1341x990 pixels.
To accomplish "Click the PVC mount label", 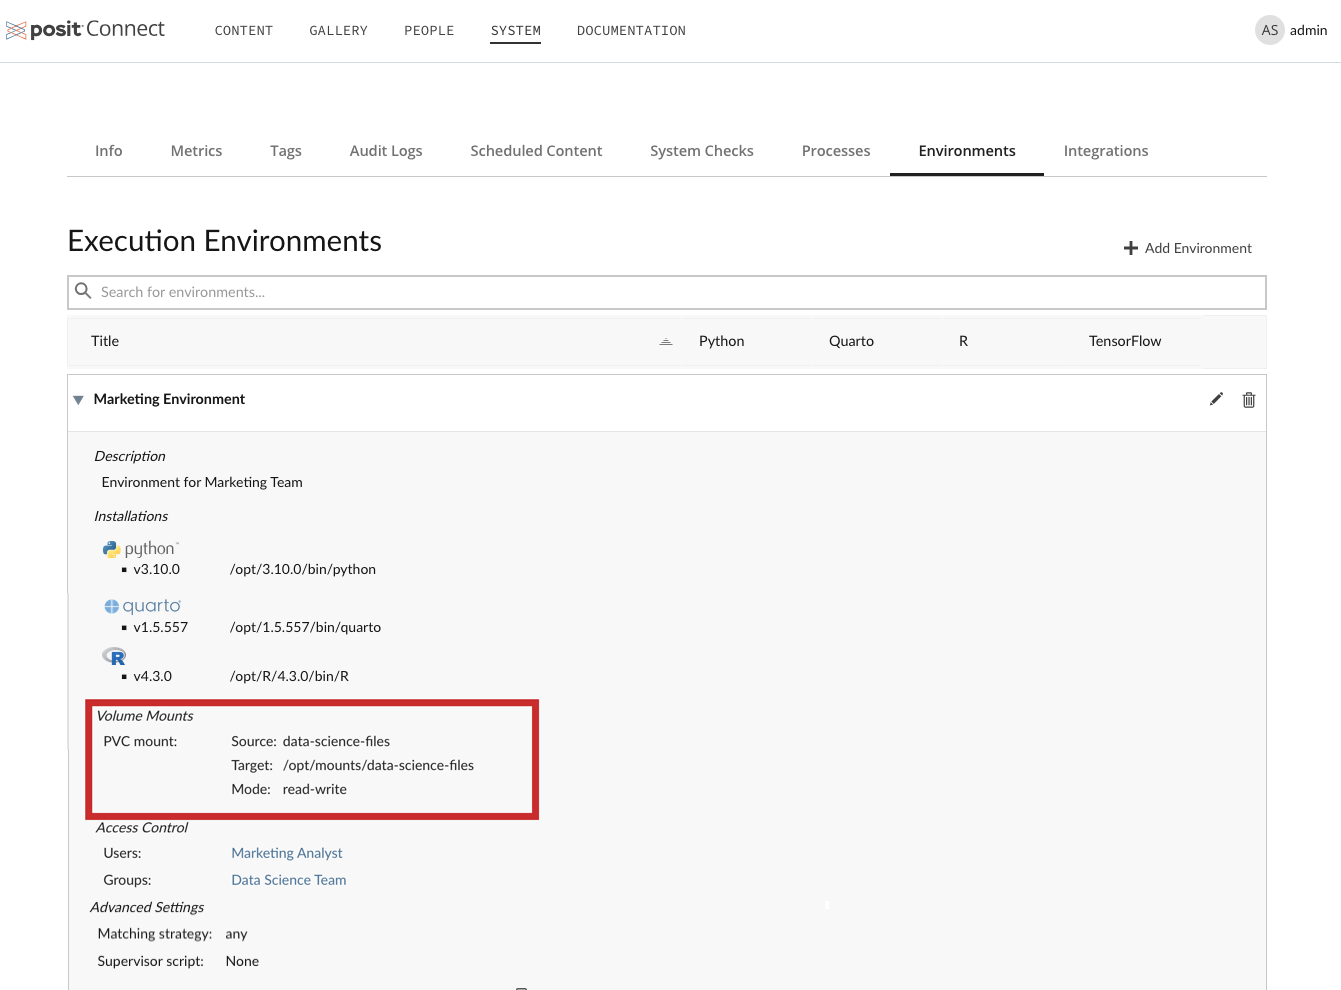I will pos(140,741).
